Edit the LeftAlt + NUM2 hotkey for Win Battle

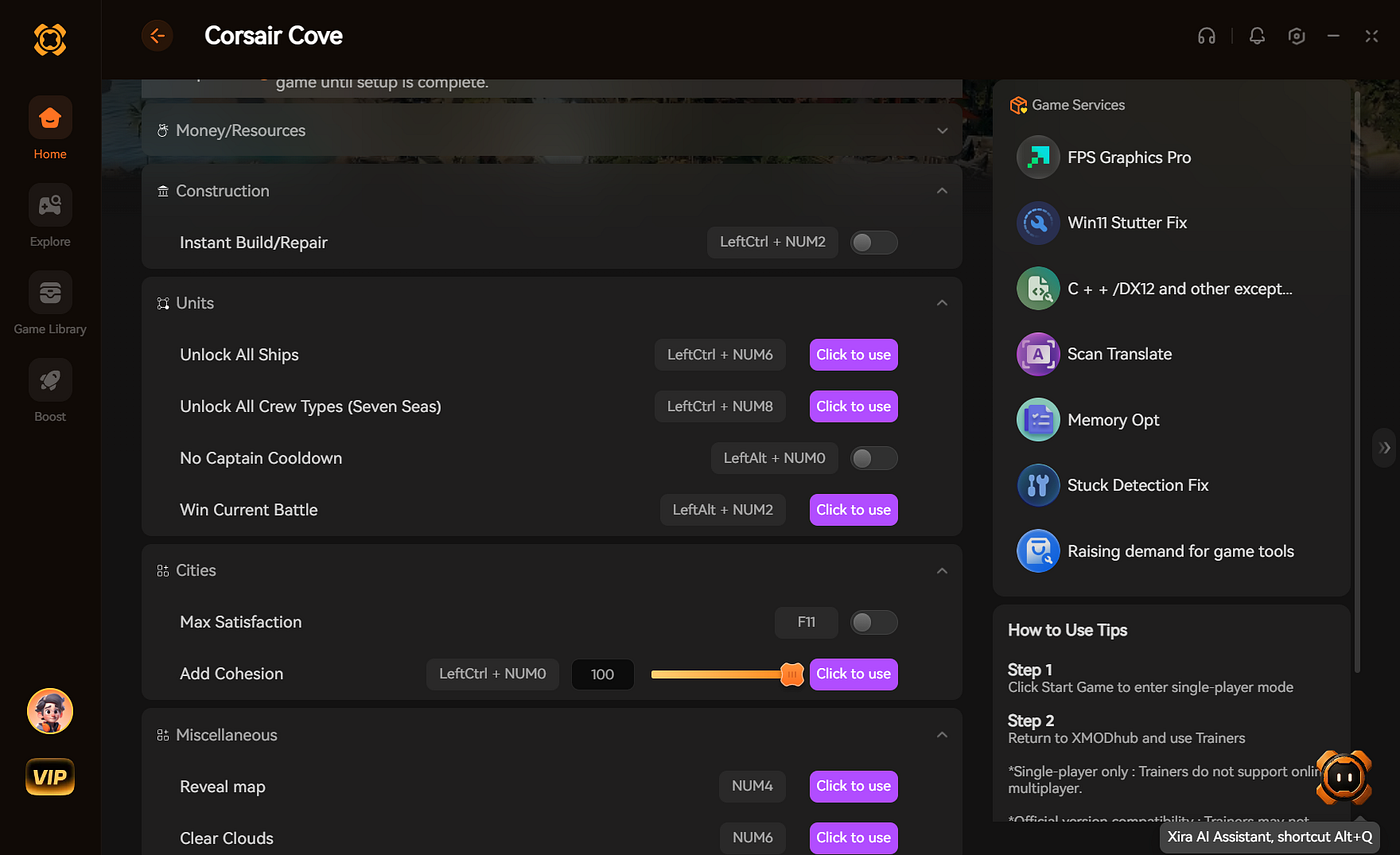[x=723, y=510]
